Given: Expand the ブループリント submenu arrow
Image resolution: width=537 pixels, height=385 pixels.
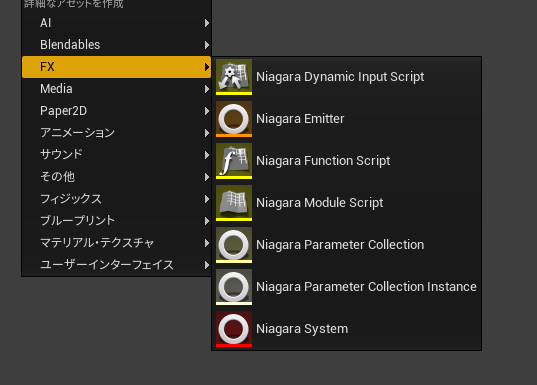Looking at the screenshot, I should pos(207,221).
